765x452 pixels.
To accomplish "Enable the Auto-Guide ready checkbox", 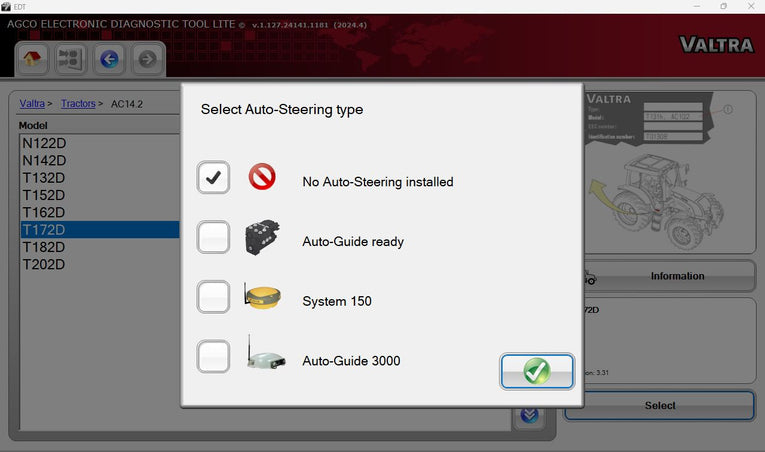I will tap(213, 238).
